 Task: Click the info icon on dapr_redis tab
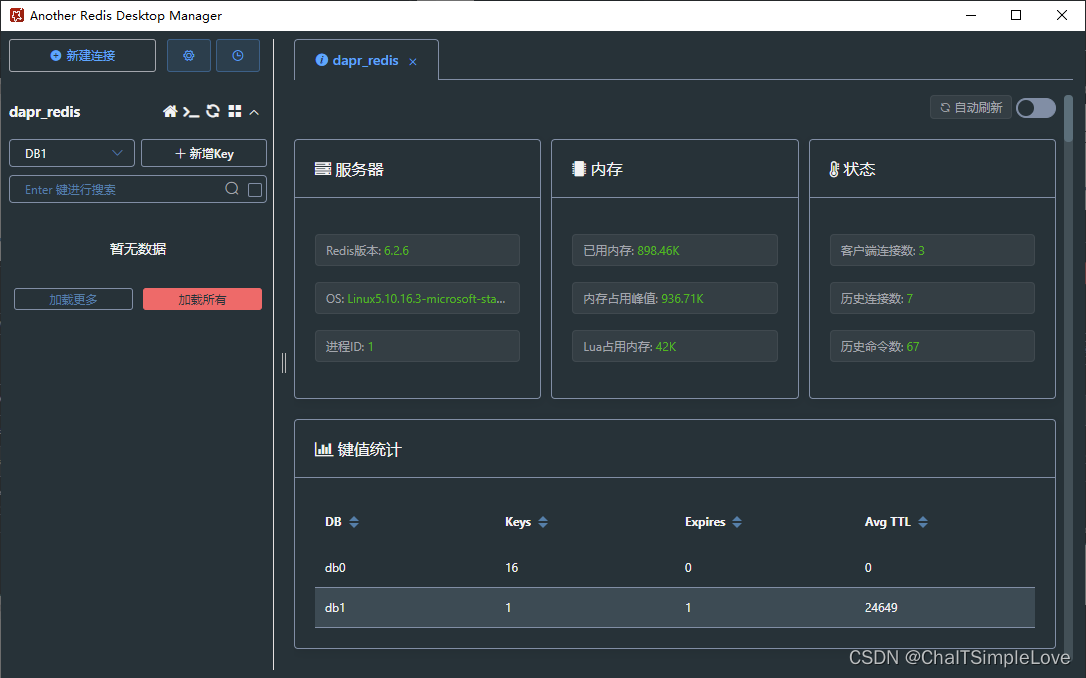(321, 60)
